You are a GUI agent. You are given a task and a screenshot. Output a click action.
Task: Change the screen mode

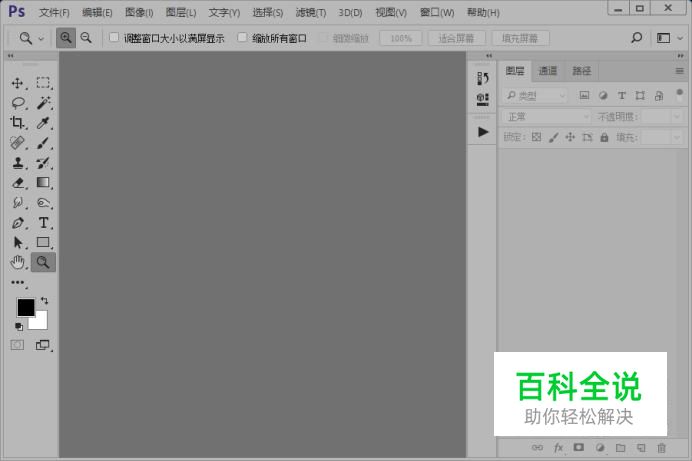pyautogui.click(x=42, y=345)
